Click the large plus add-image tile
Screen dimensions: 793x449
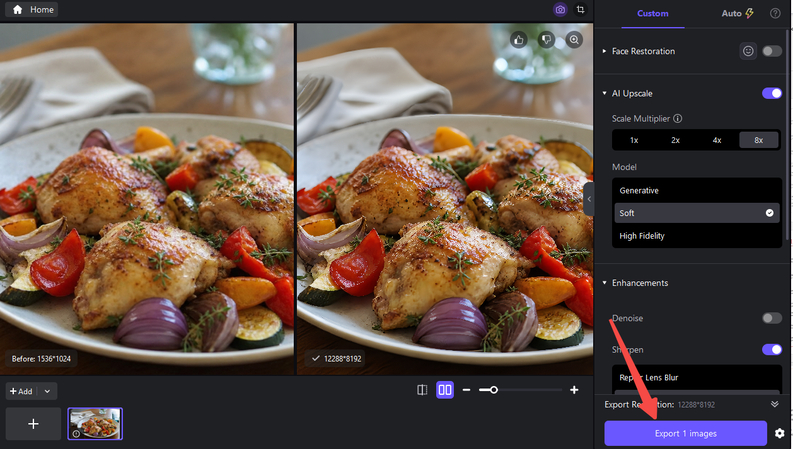point(33,424)
